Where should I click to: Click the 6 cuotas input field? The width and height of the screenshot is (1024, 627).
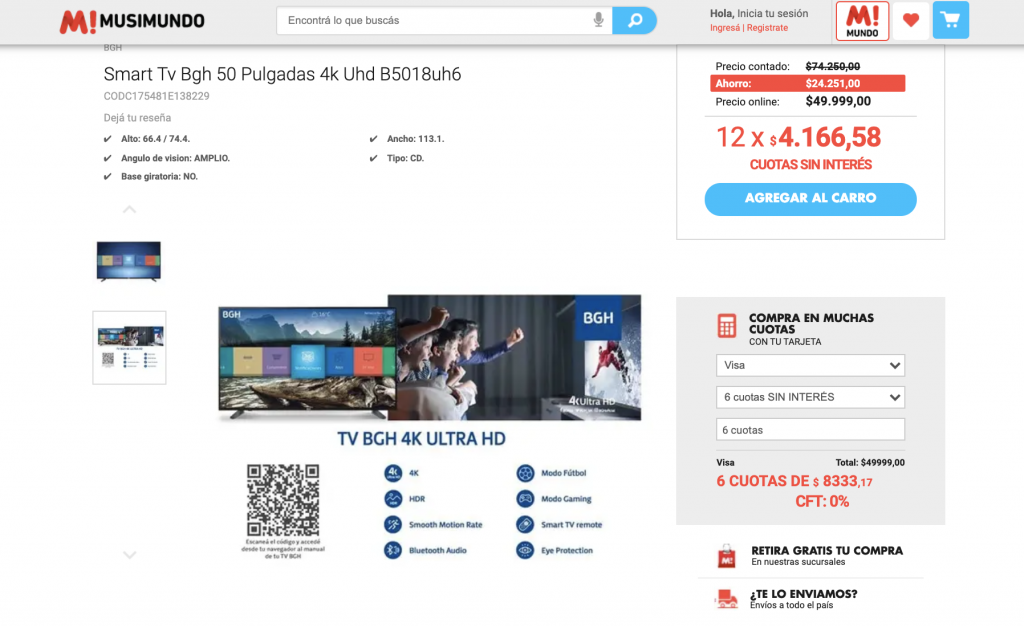click(x=810, y=430)
